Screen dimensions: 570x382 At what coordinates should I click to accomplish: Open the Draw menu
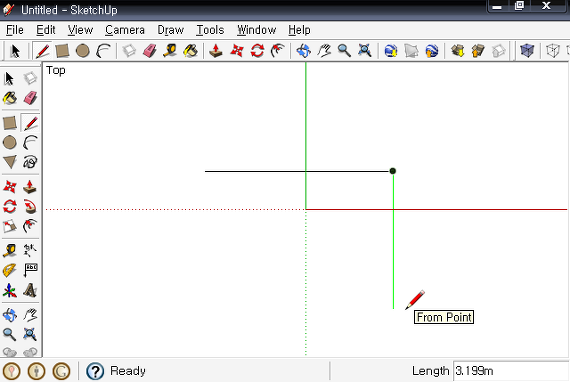click(x=170, y=30)
